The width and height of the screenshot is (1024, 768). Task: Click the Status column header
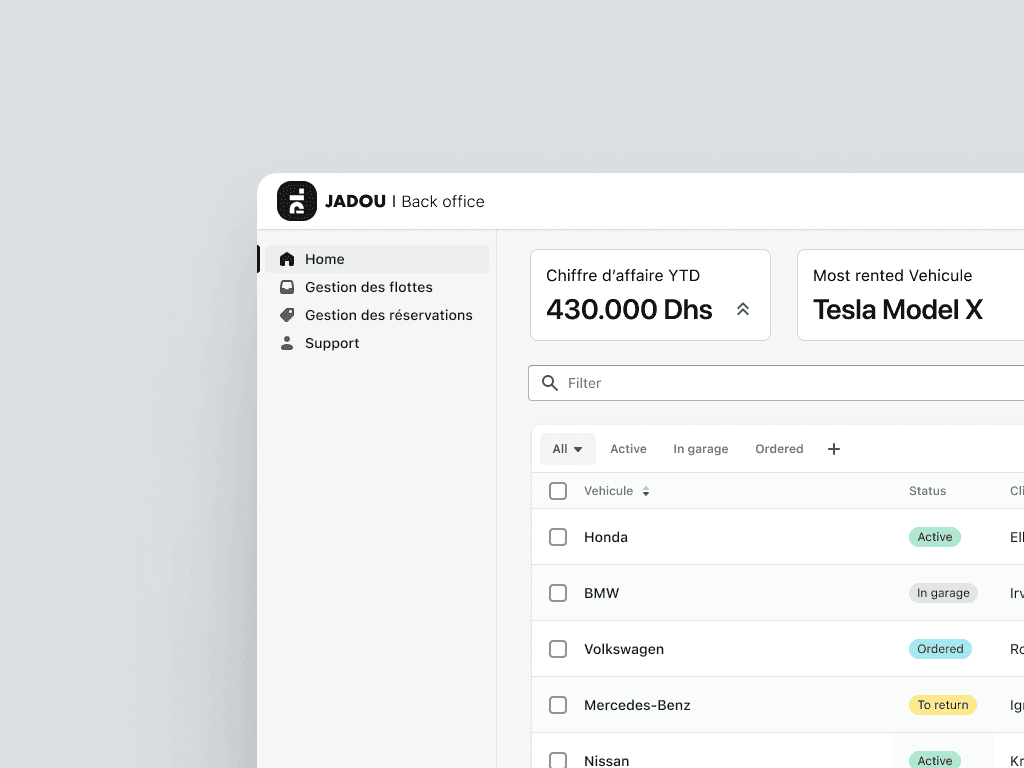coord(927,491)
